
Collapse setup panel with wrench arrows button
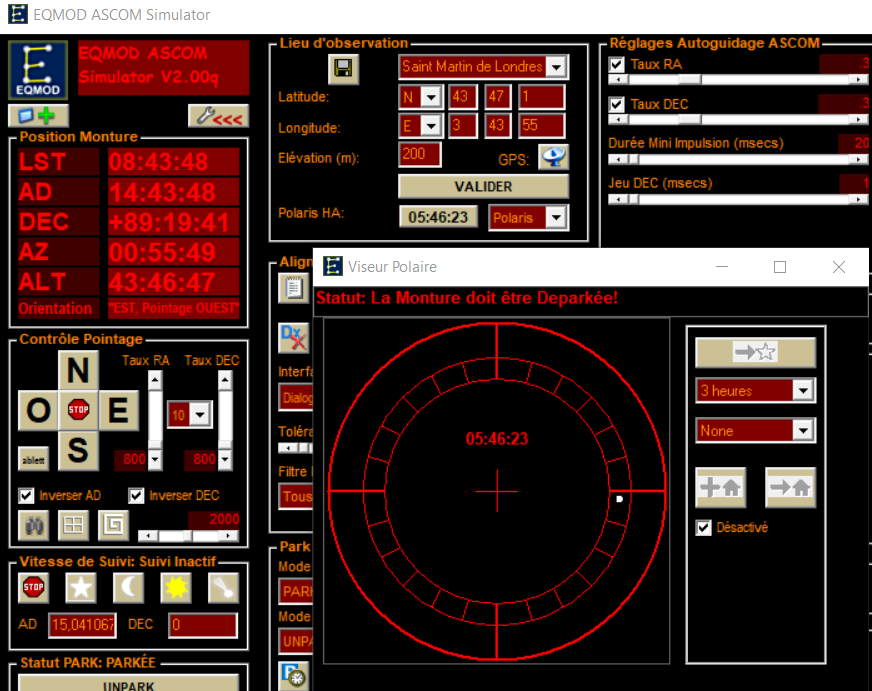coord(219,116)
